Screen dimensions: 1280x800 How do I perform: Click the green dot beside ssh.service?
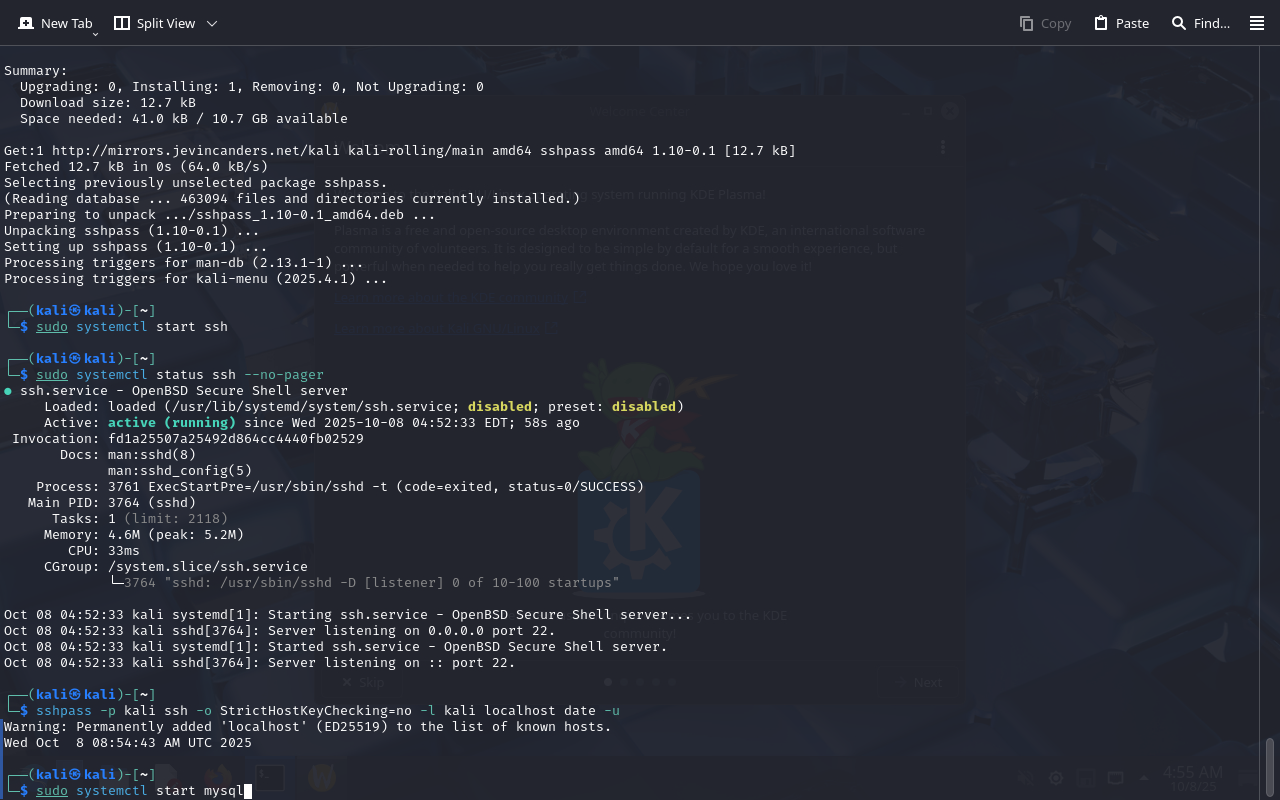click(8, 391)
